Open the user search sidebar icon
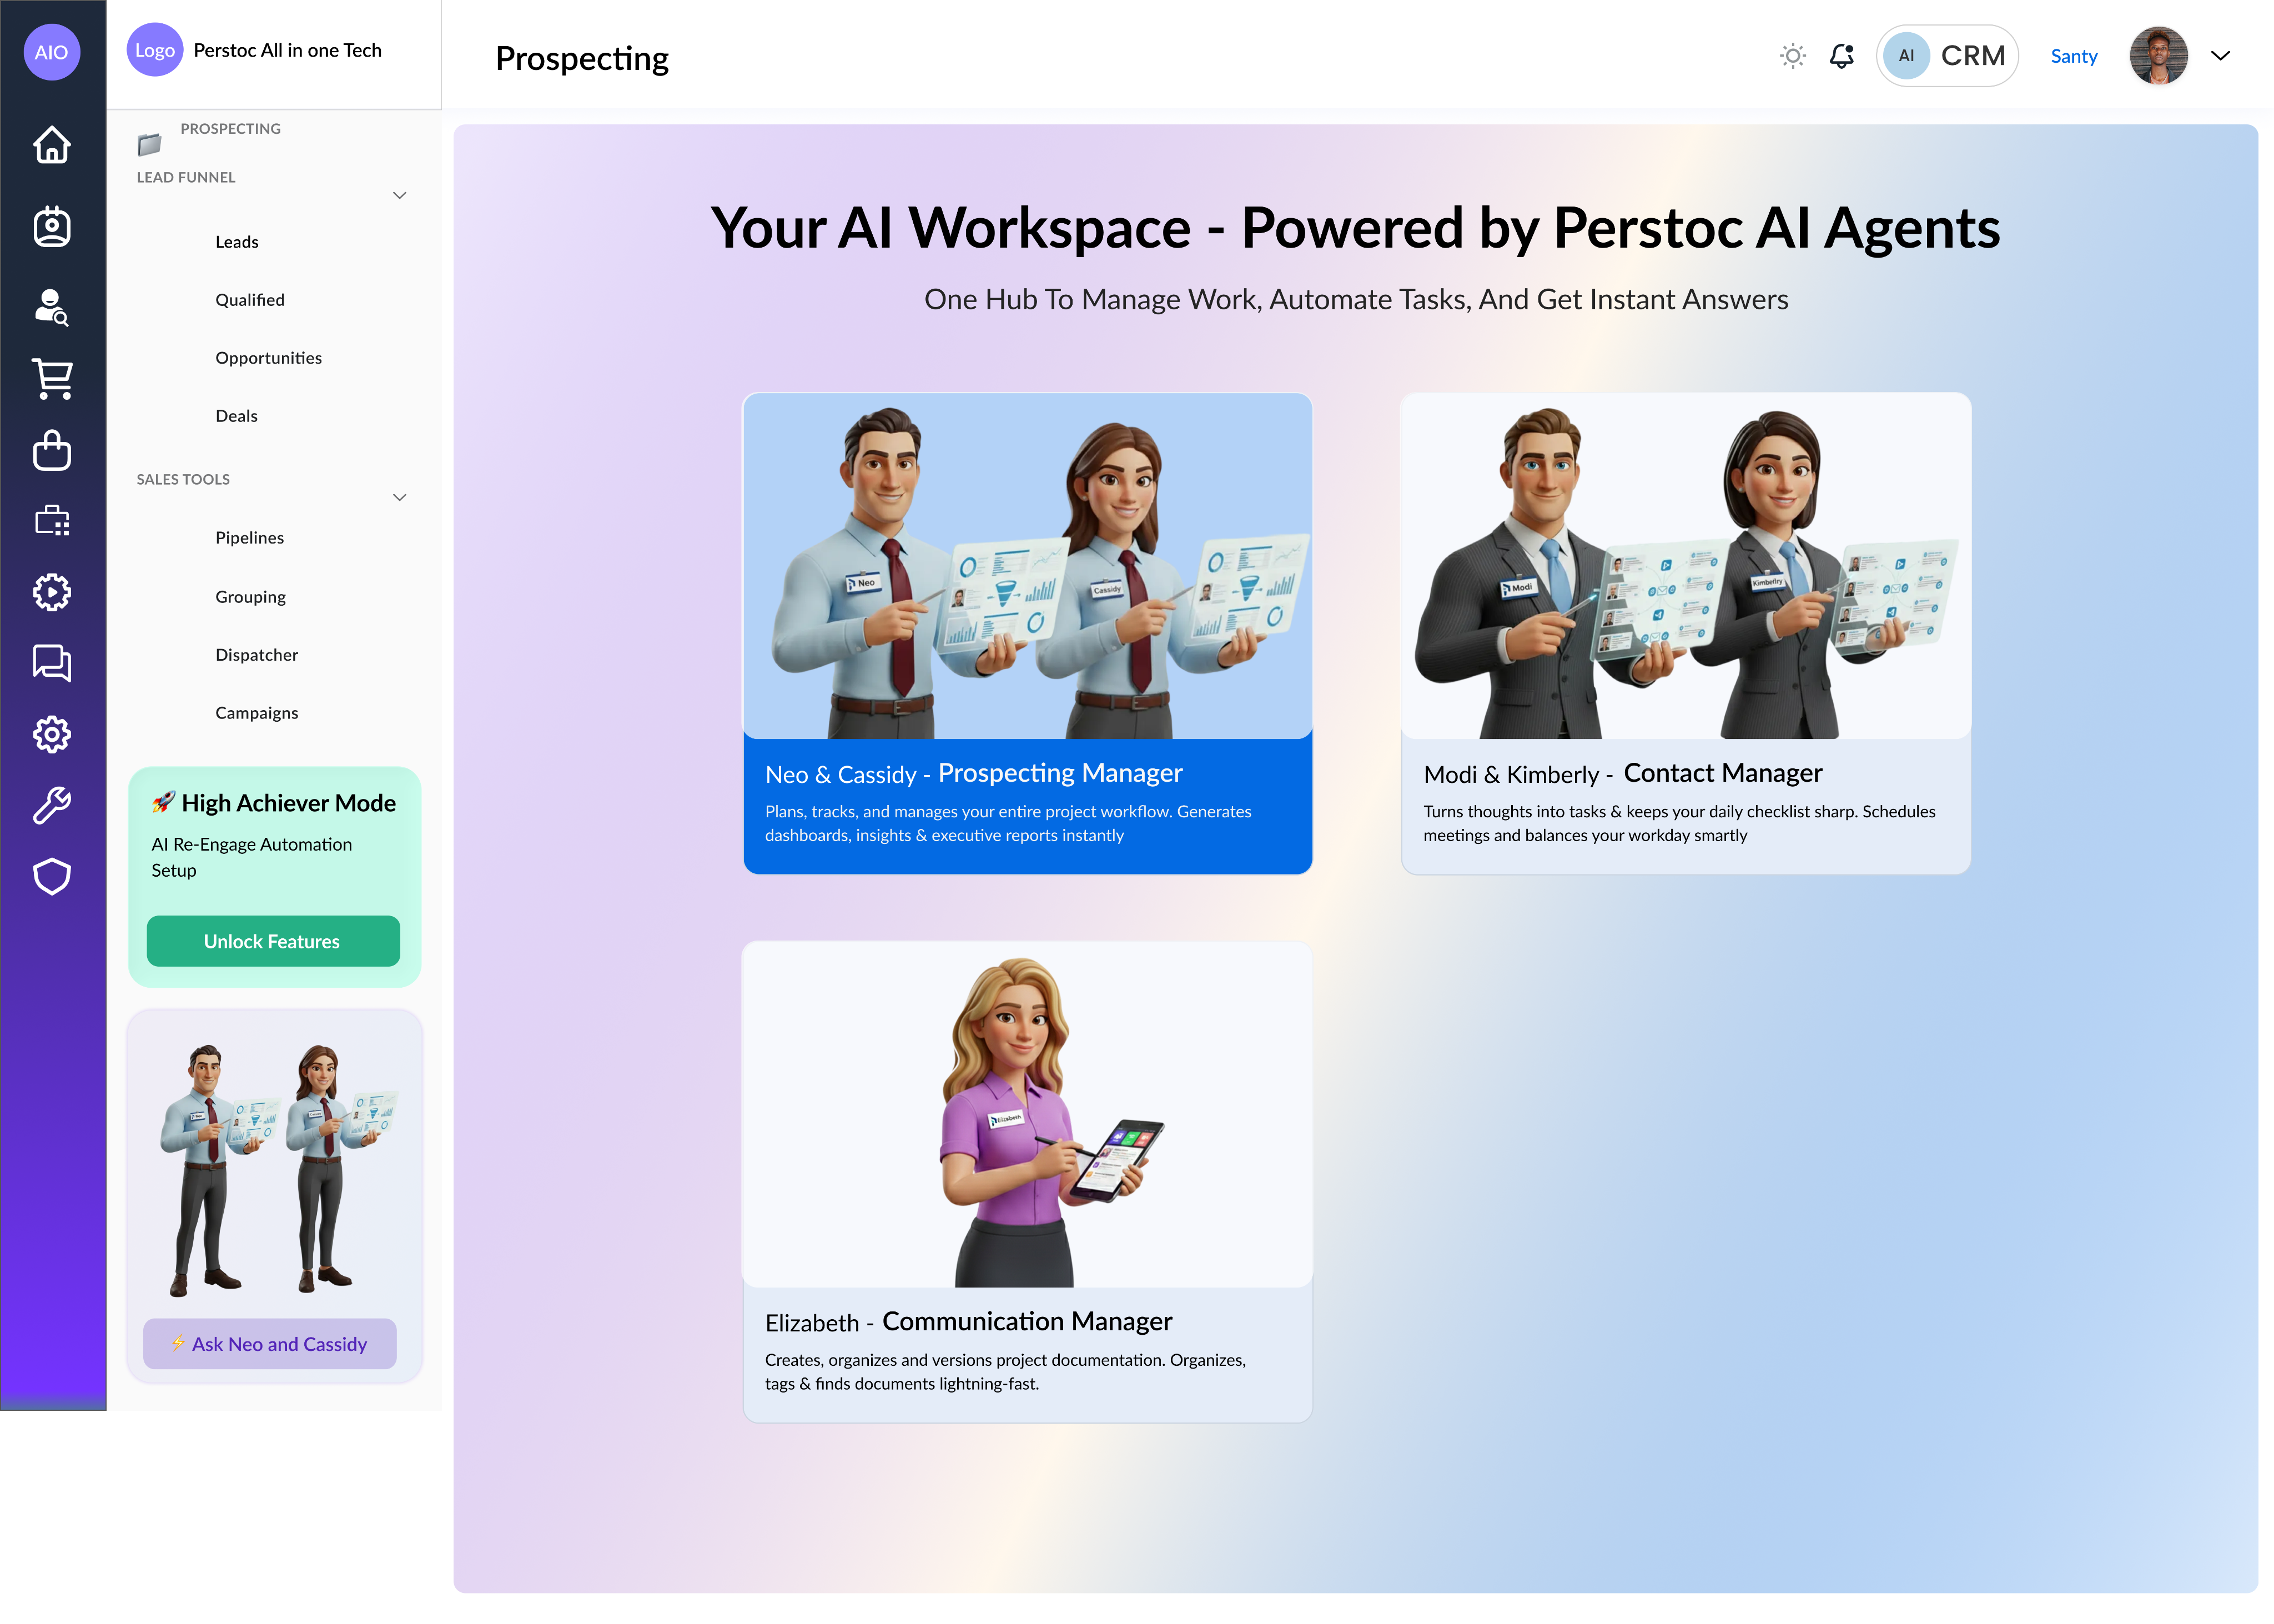This screenshot has height=1624, width=2274. coord(52,307)
